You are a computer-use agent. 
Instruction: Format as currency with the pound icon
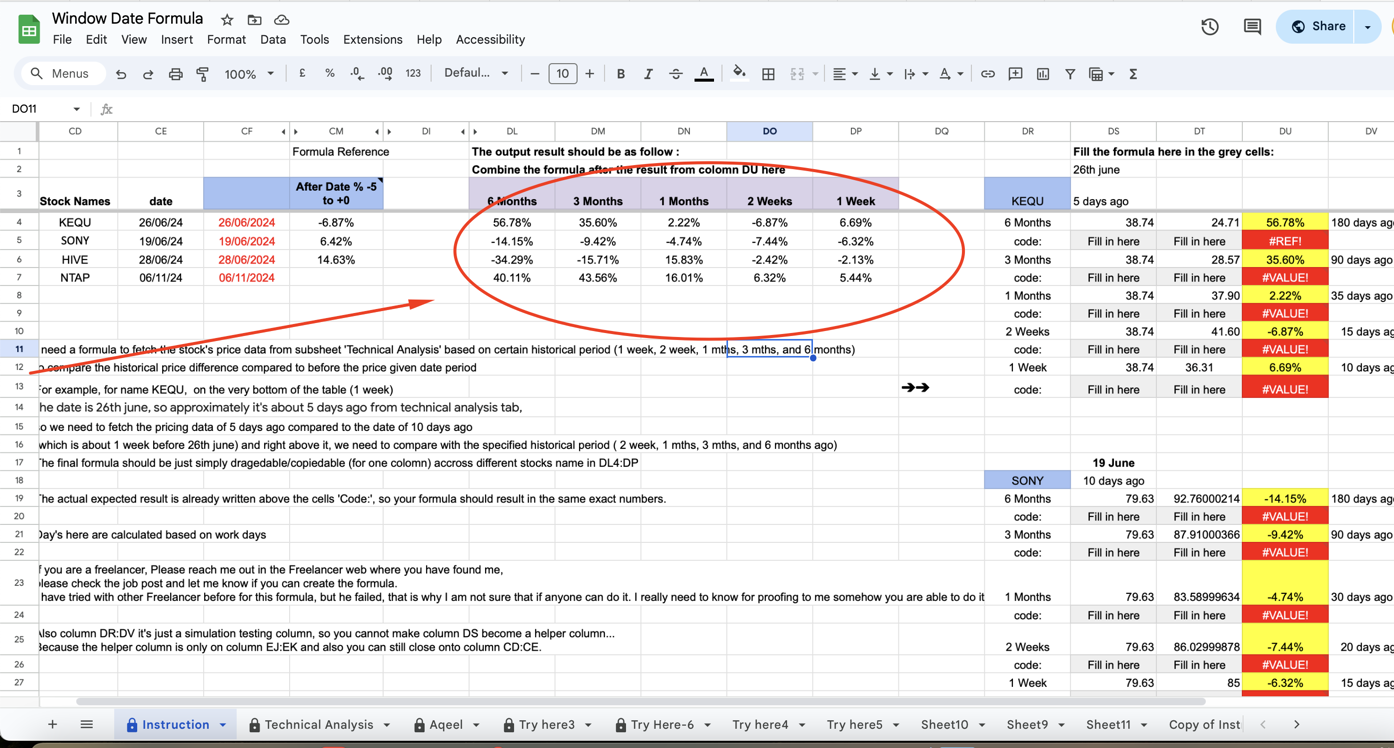[x=302, y=74]
